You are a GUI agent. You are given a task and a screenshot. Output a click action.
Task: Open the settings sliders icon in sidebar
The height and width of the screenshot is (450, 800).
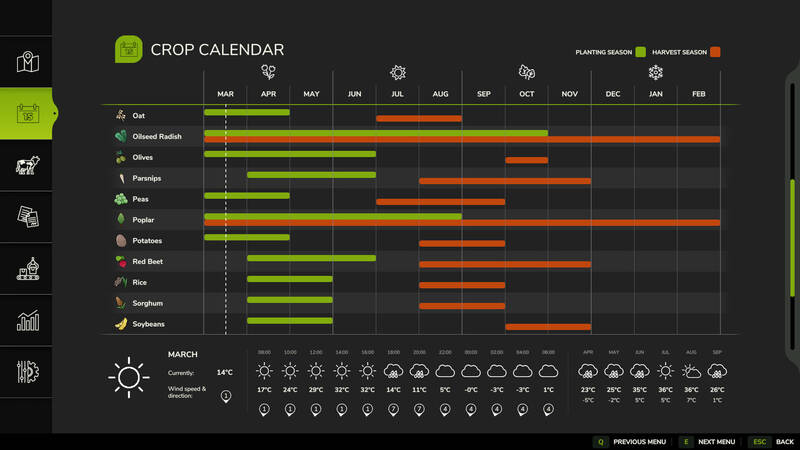(x=27, y=372)
